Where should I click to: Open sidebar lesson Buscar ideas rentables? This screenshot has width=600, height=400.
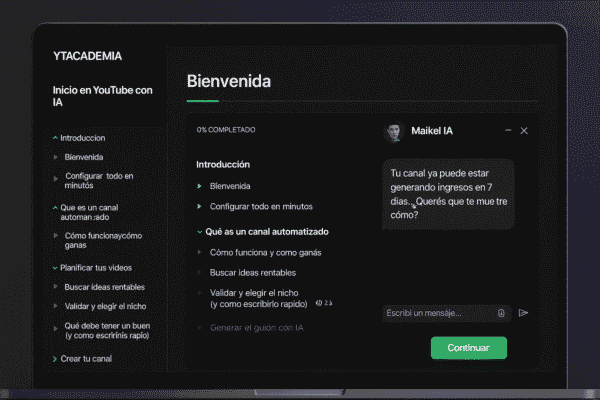point(104,287)
